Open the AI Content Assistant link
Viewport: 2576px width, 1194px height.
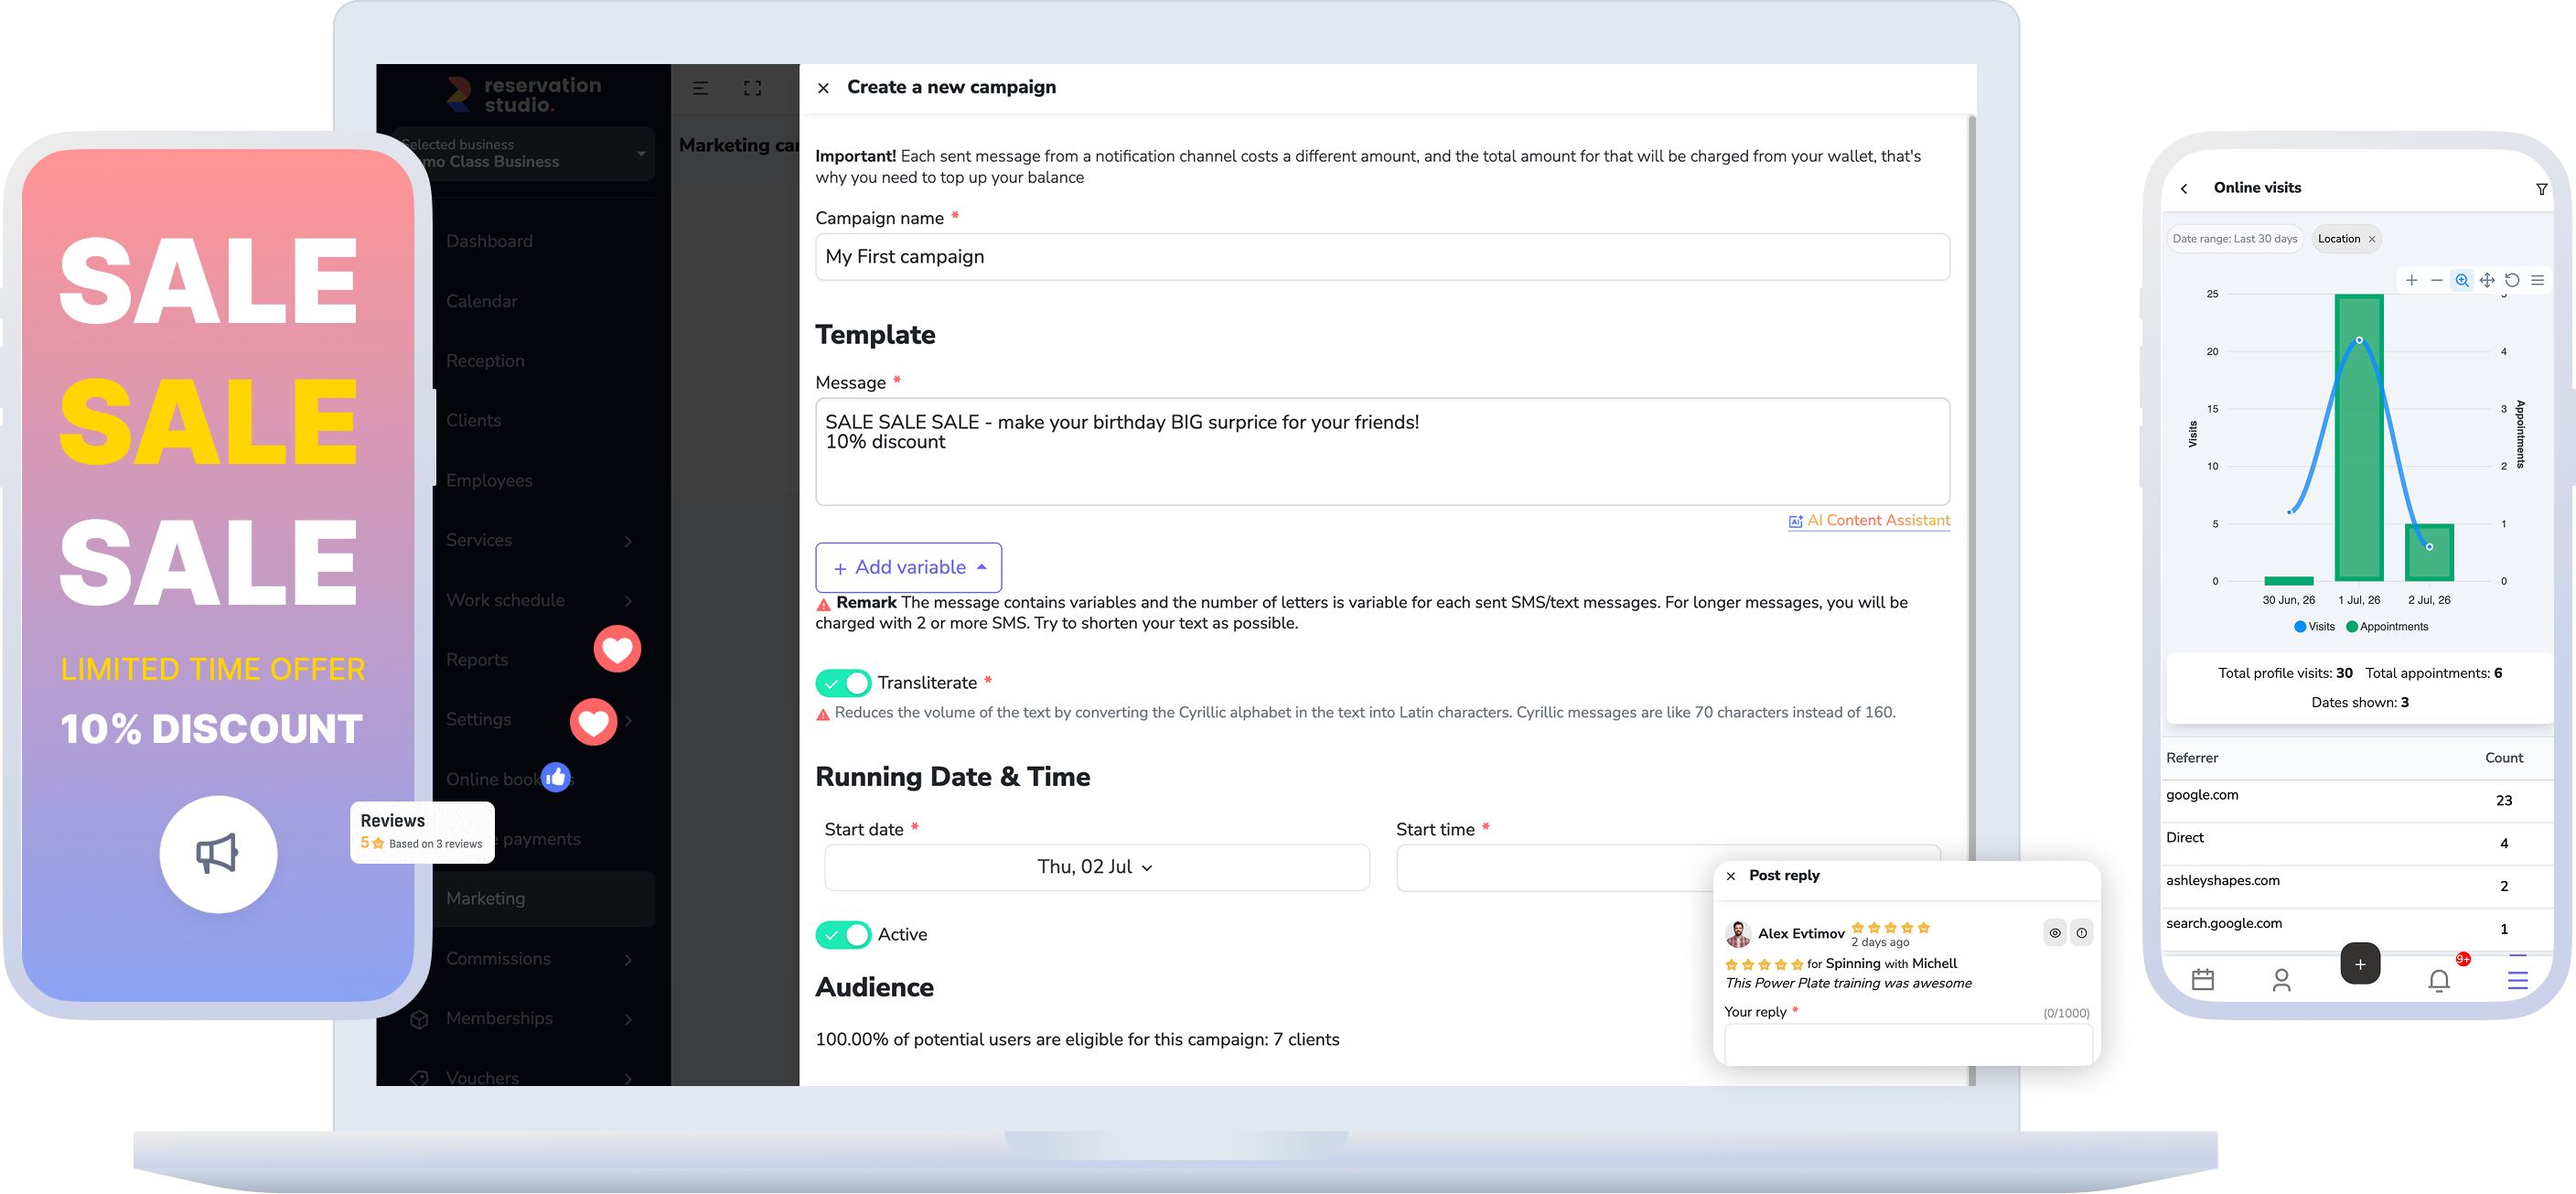(x=1869, y=520)
